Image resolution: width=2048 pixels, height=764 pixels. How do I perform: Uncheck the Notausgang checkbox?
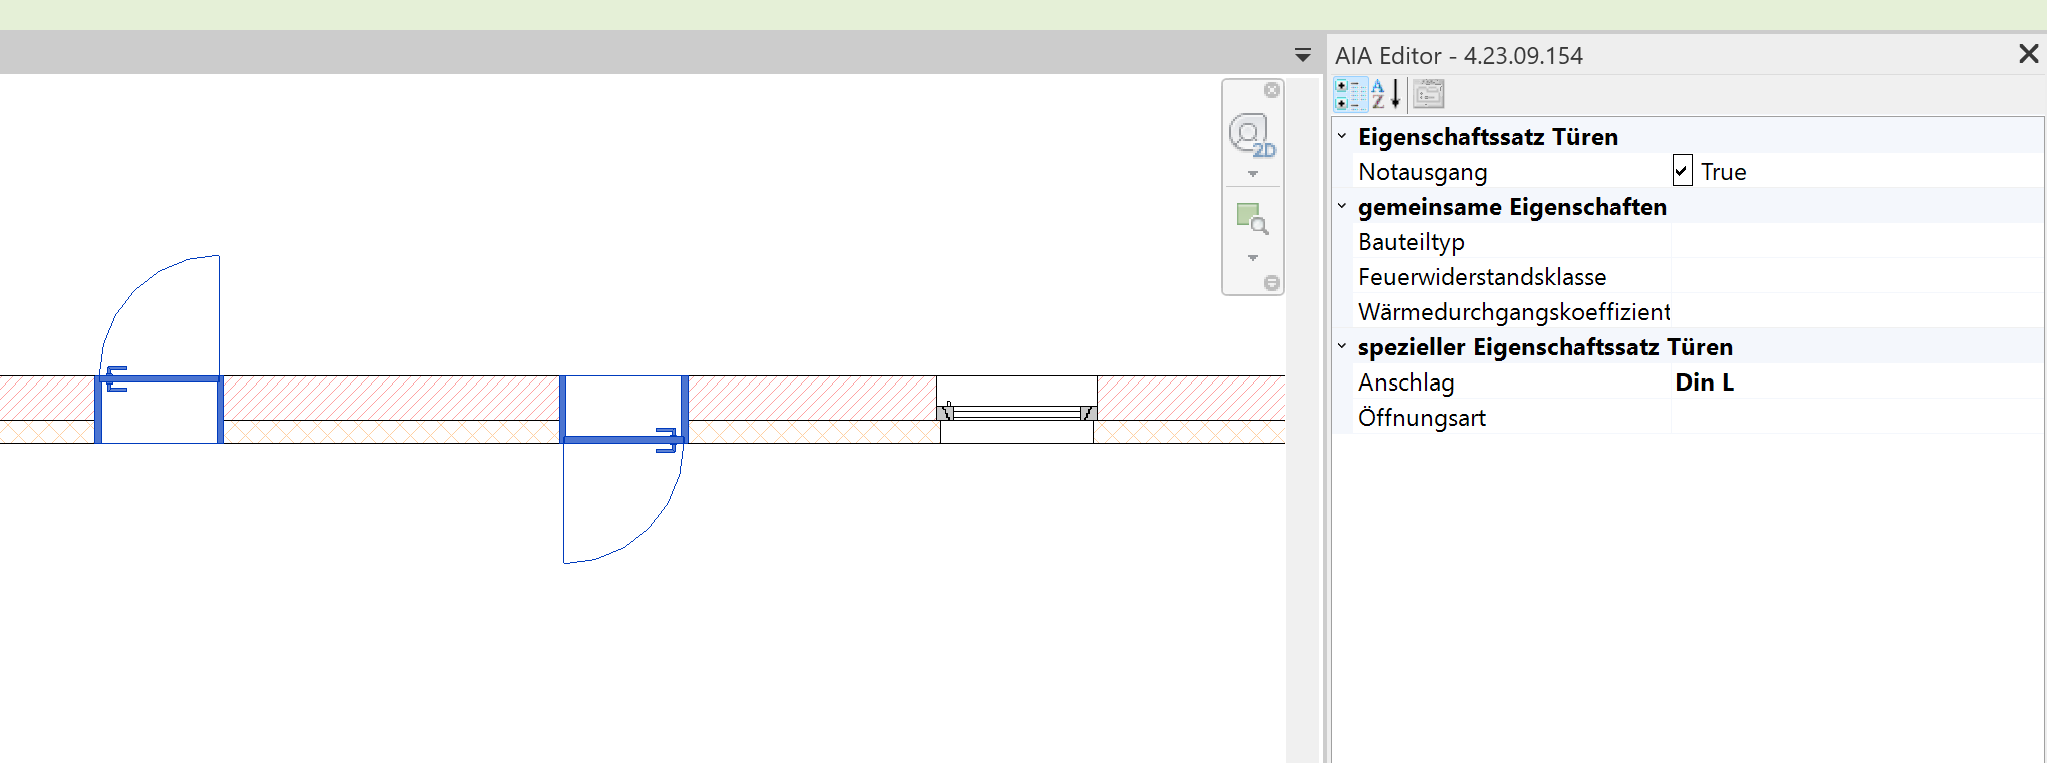[1683, 171]
